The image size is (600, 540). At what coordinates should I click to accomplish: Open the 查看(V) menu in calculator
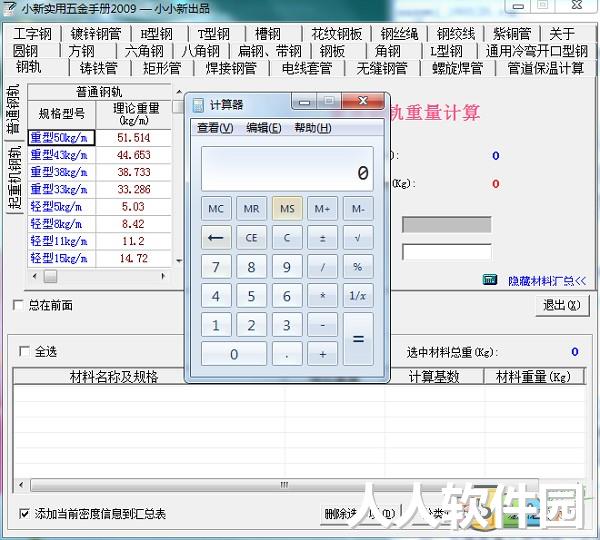215,128
